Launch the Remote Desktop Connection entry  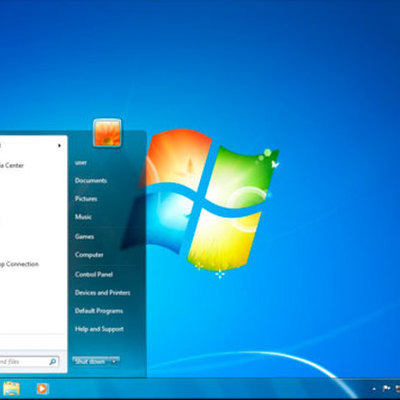click(x=19, y=264)
